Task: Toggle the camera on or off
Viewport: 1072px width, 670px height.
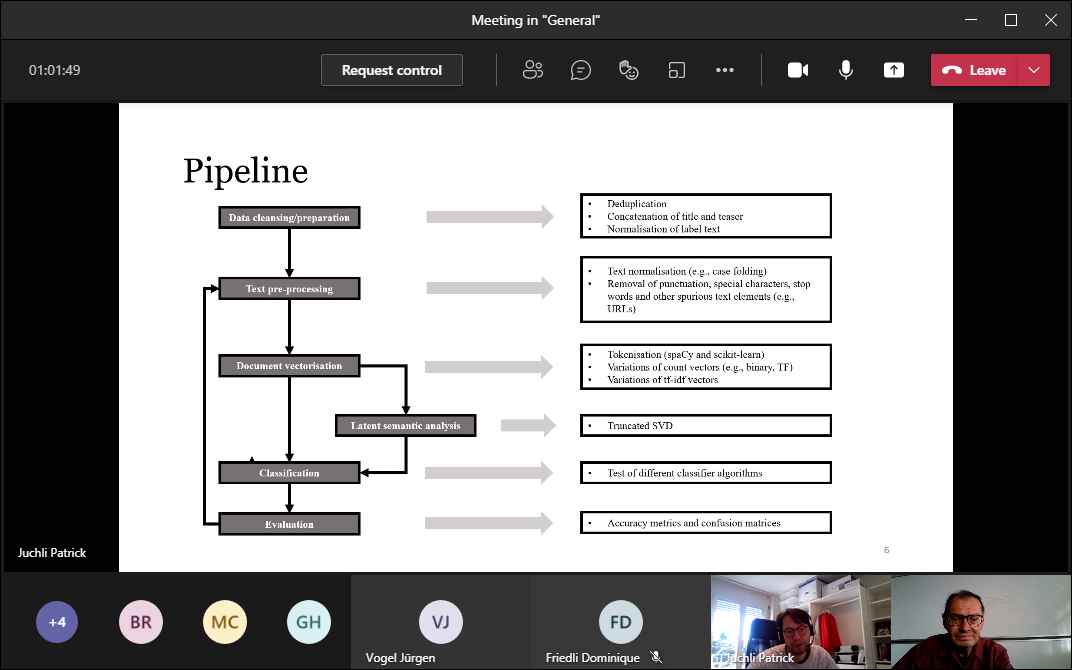Action: pos(798,70)
